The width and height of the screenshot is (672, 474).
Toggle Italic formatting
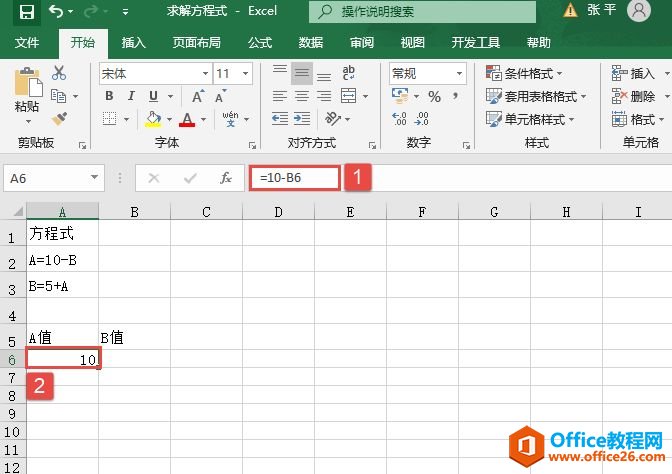point(131,96)
